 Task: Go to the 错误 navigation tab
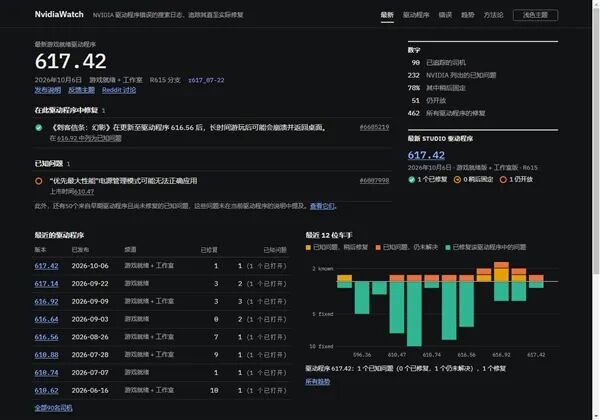[x=445, y=15]
